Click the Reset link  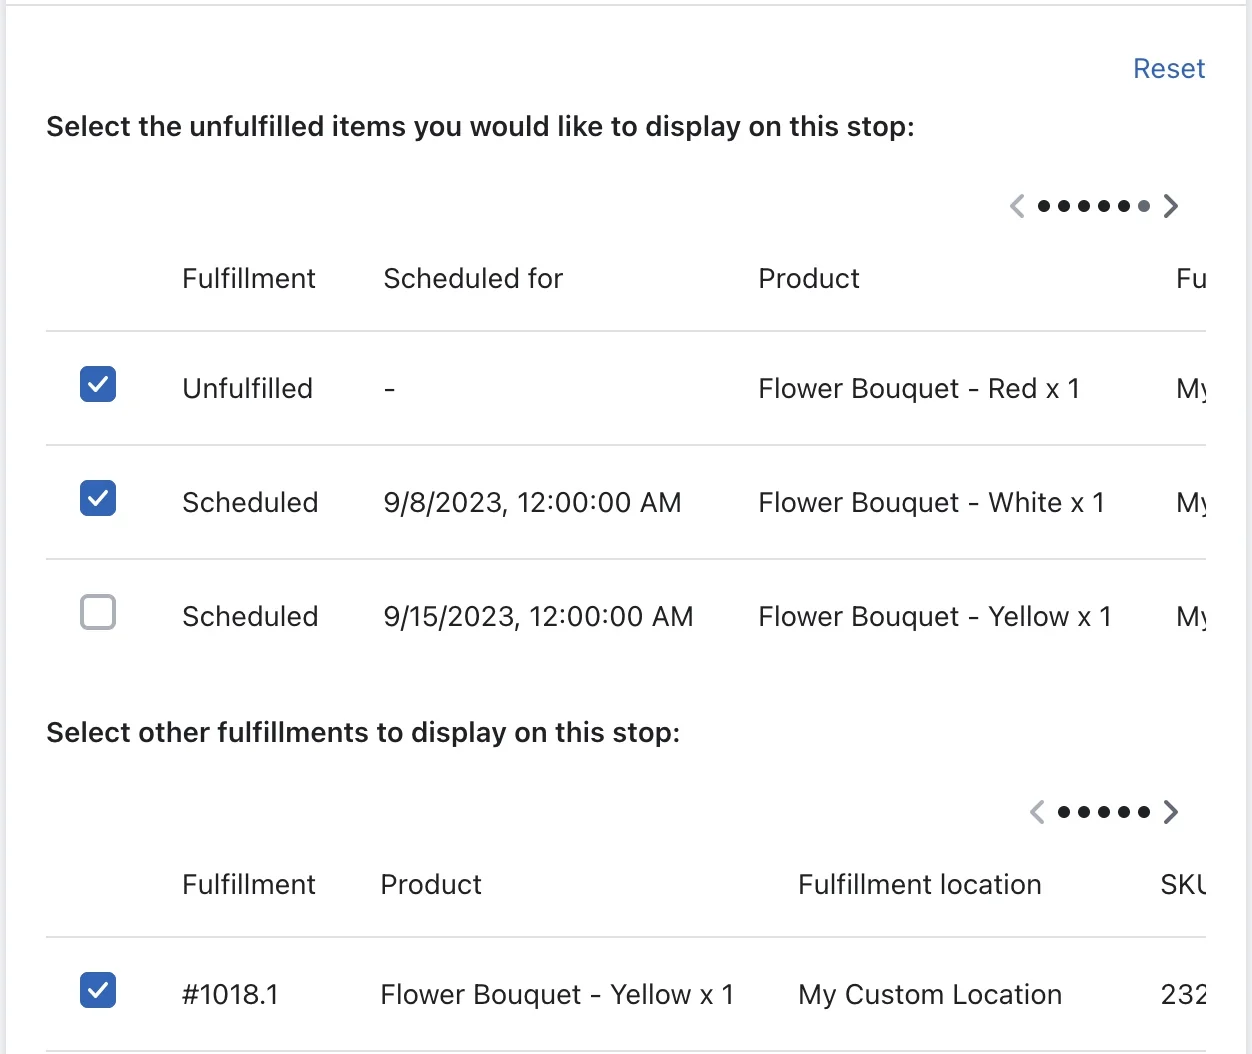[1168, 69]
